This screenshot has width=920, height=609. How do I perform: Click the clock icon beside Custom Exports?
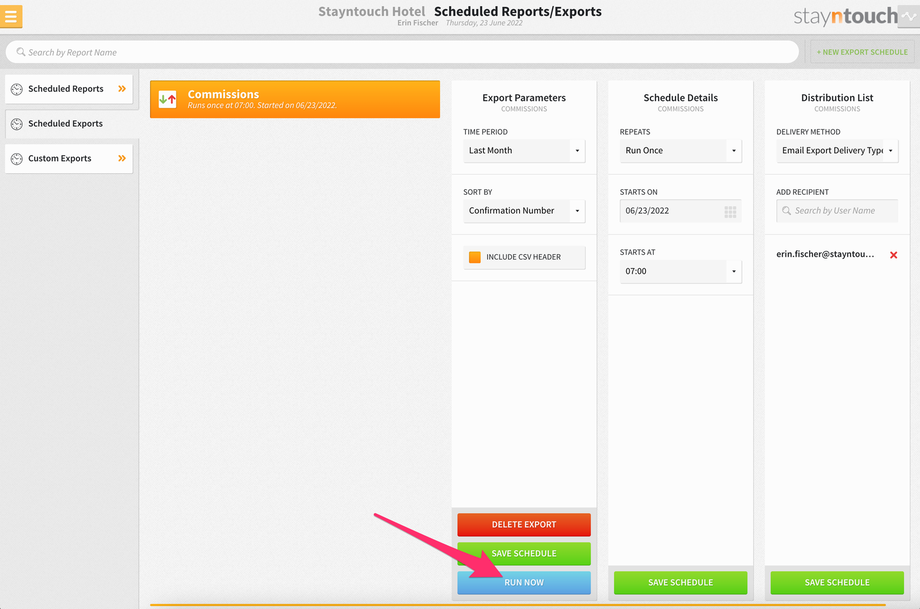pos(17,158)
